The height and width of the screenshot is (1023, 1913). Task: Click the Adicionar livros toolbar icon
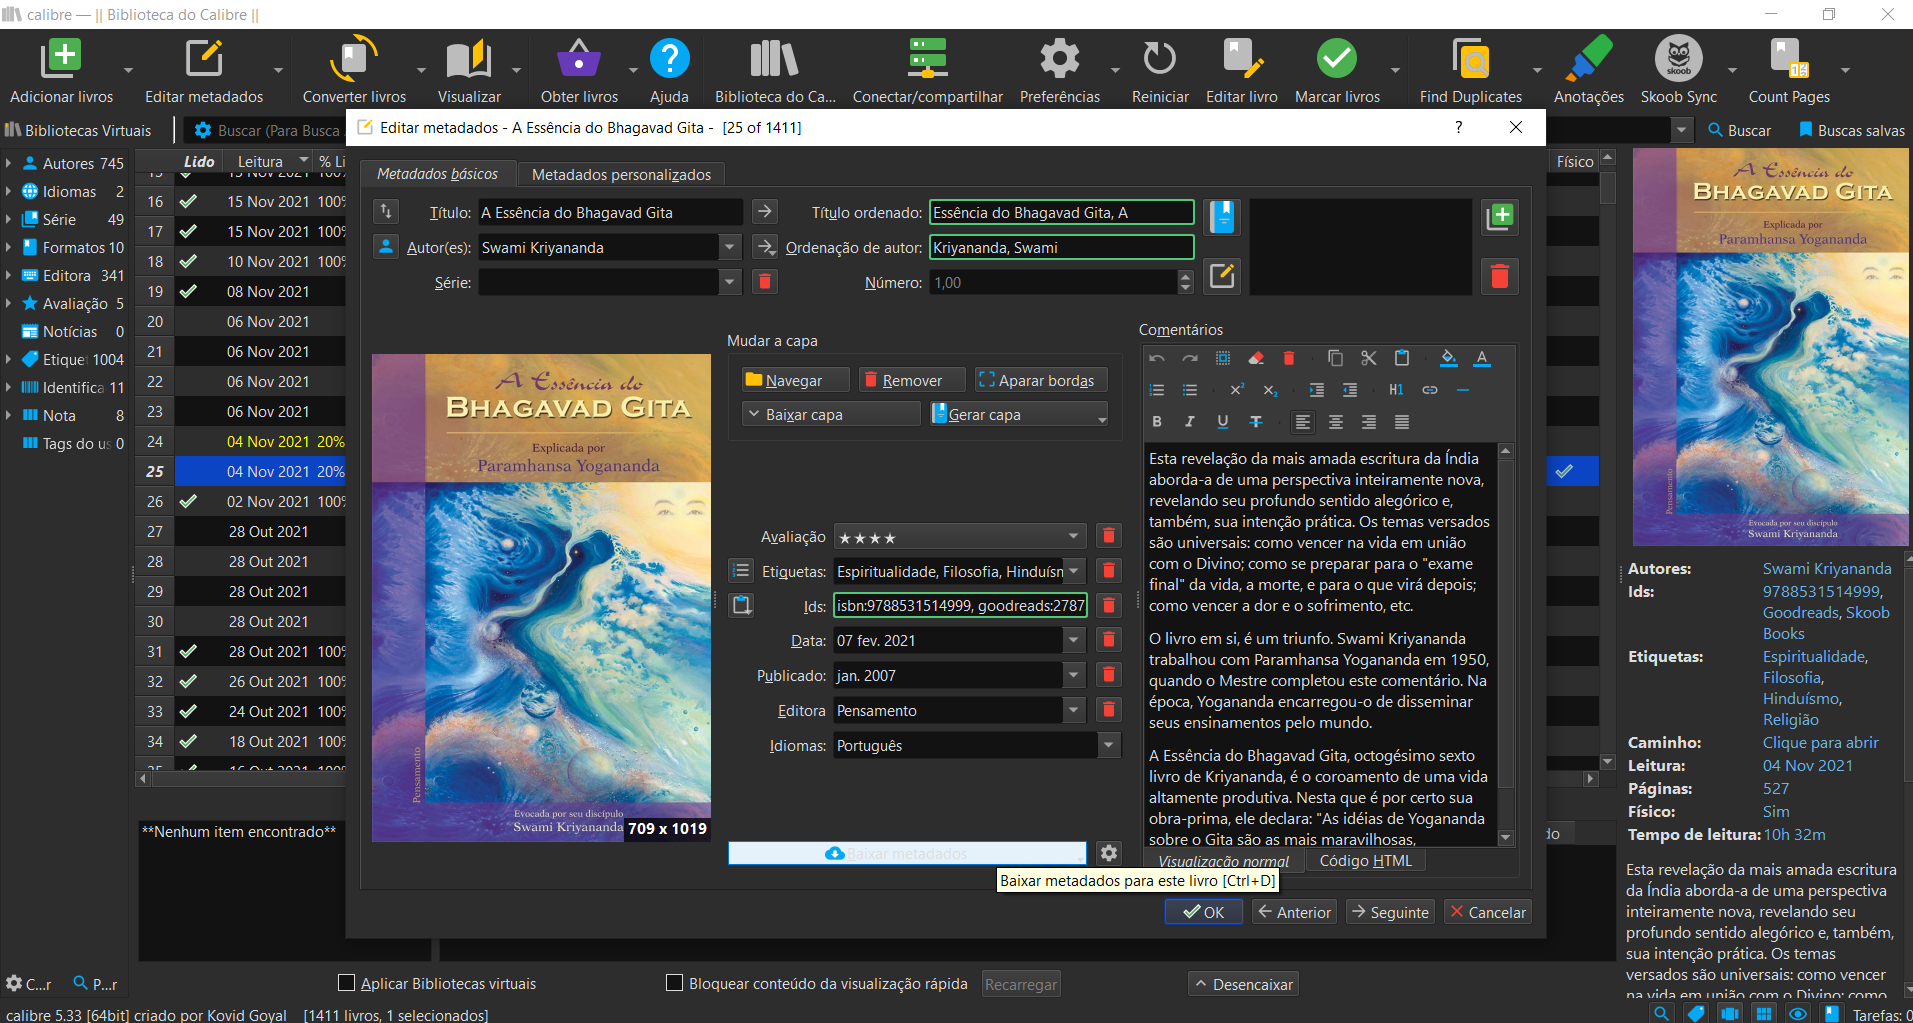tap(61, 59)
